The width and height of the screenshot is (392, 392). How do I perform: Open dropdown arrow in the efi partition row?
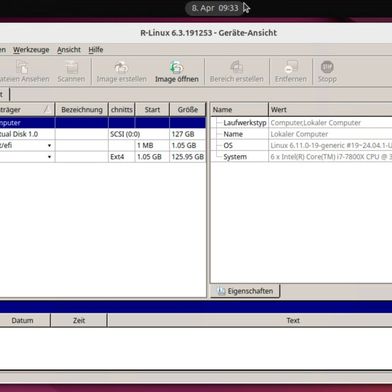coord(49,146)
